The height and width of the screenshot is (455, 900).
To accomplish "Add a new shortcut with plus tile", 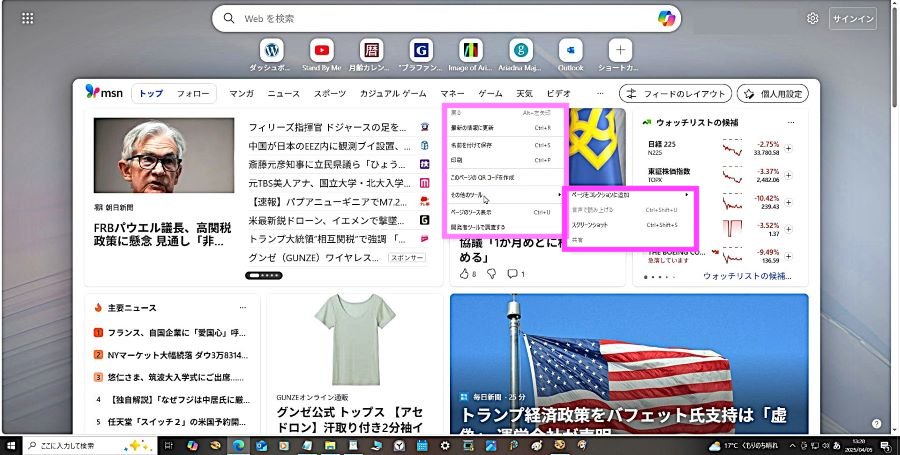I will (x=620, y=50).
